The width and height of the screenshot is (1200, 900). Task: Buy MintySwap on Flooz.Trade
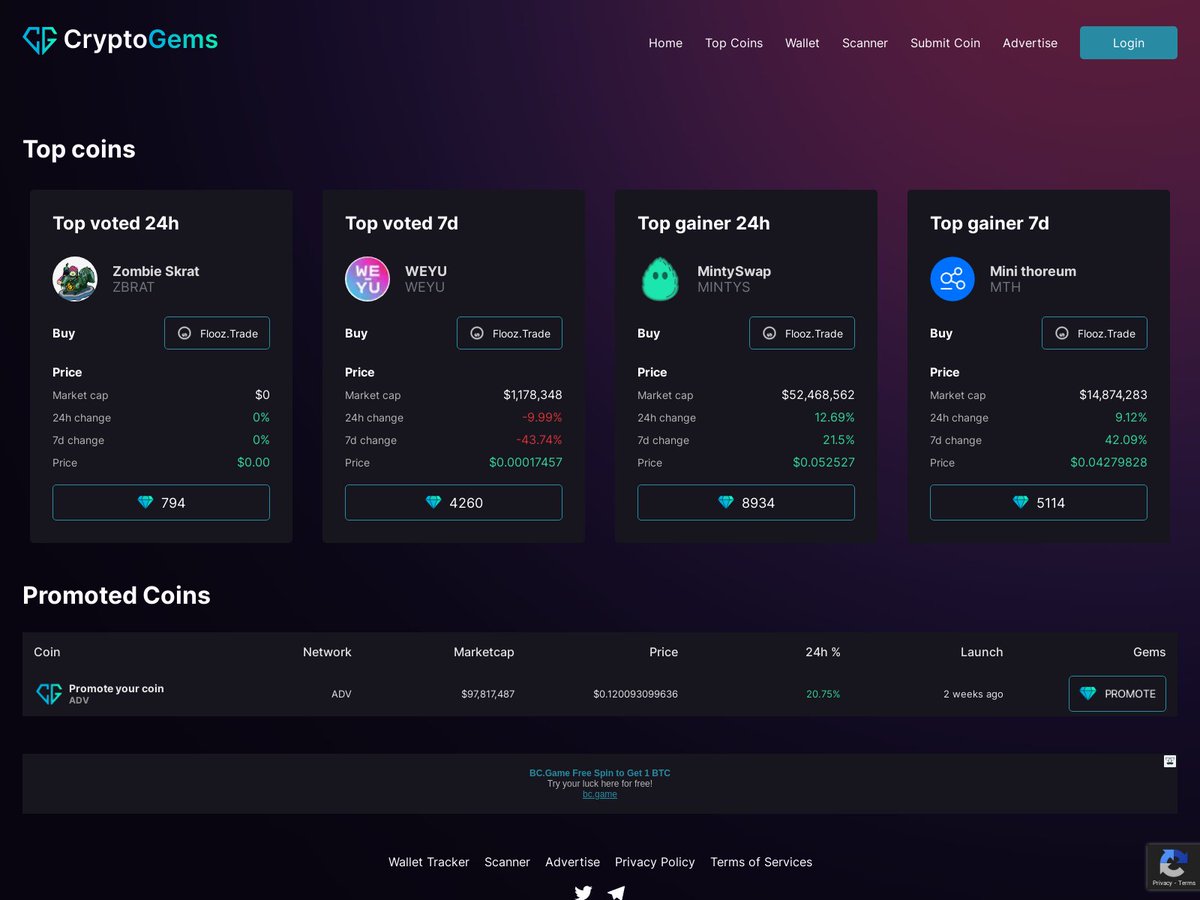(802, 333)
